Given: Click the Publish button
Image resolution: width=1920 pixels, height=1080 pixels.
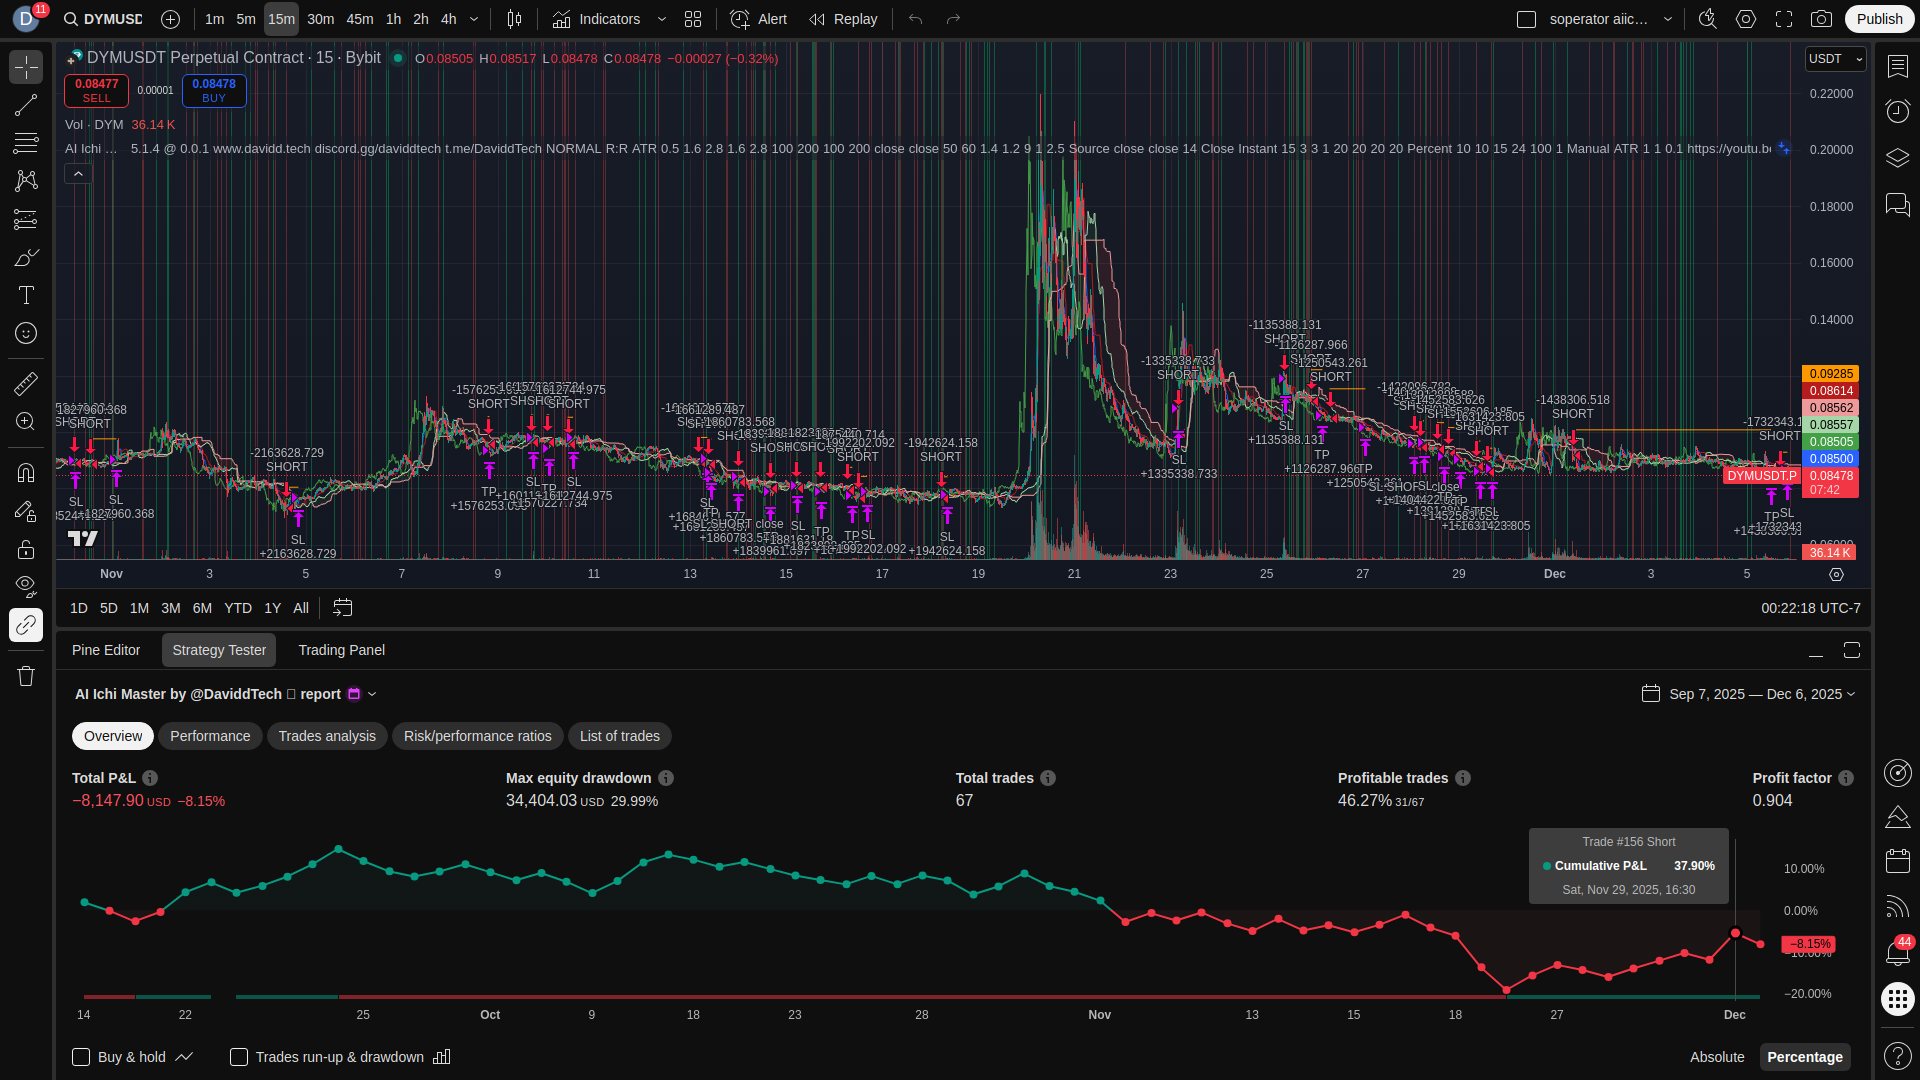Looking at the screenshot, I should click(x=1879, y=19).
